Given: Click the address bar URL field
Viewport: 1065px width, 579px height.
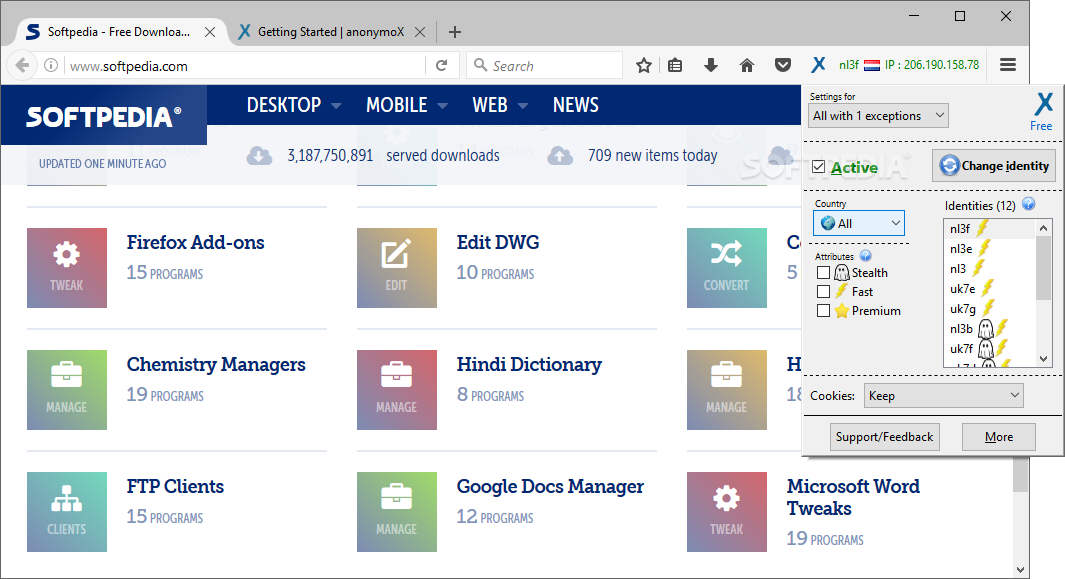Looking at the screenshot, I should pos(245,66).
